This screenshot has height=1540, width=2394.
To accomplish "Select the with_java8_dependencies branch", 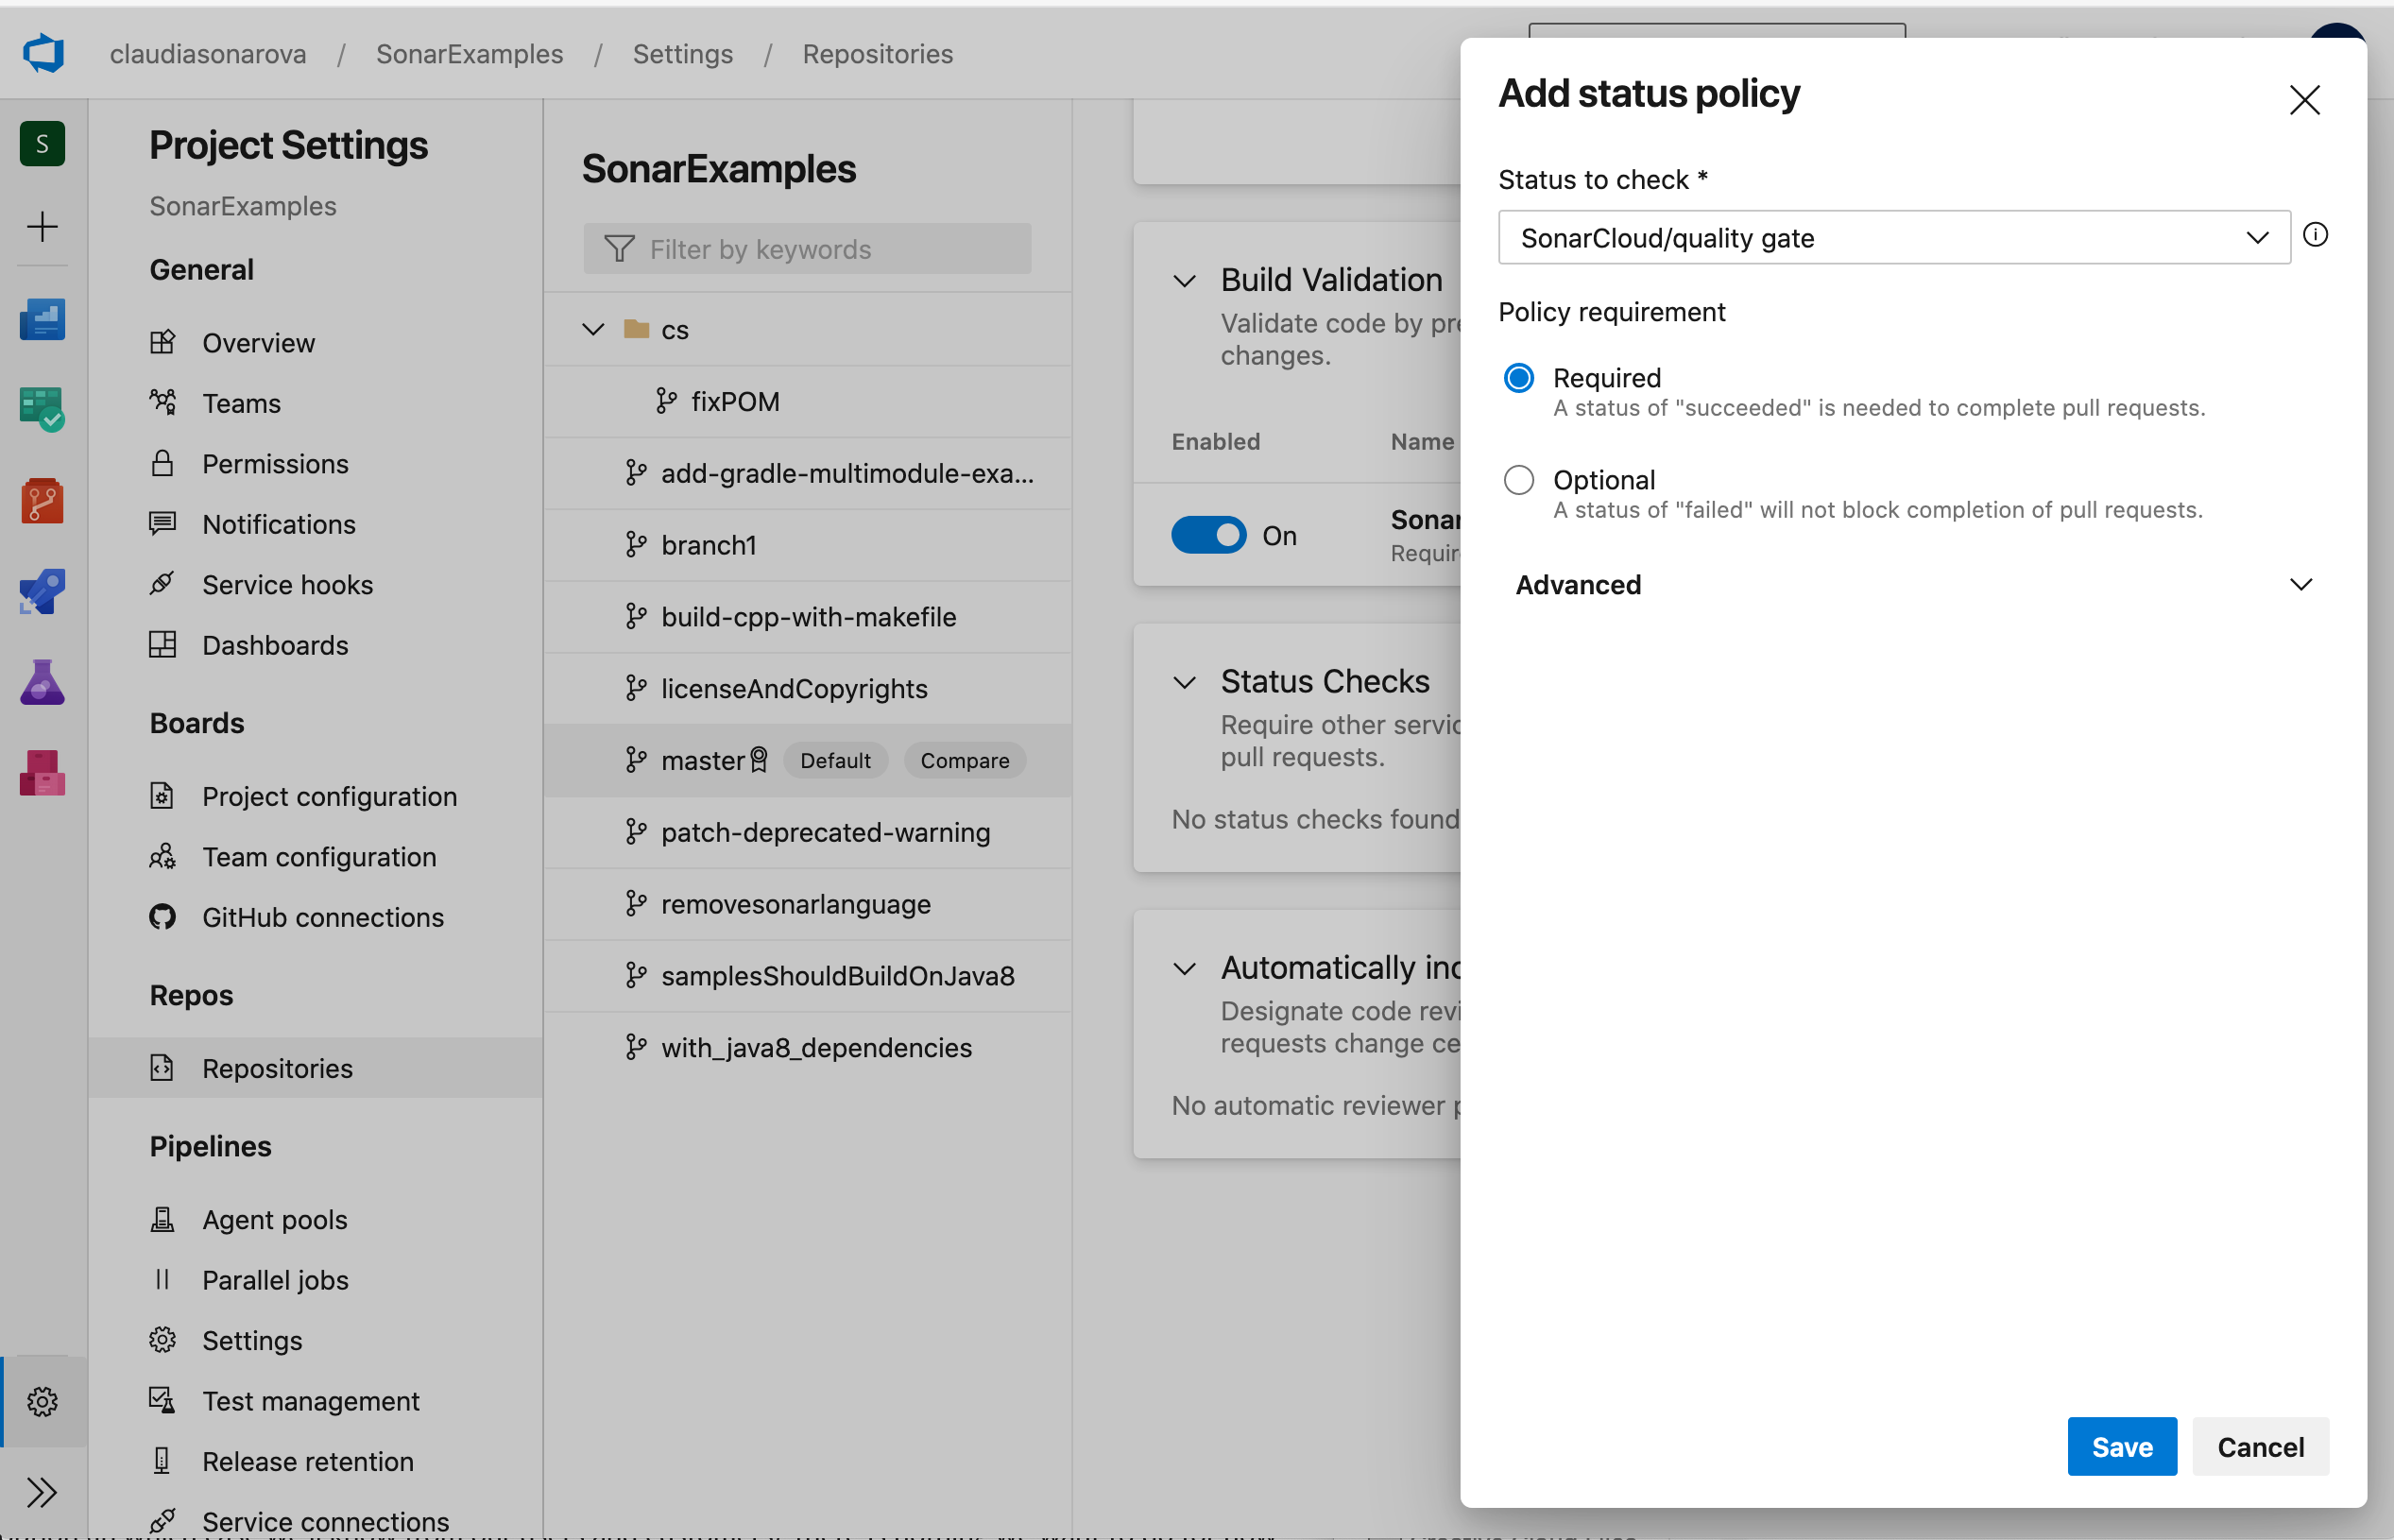I will click(807, 1047).
